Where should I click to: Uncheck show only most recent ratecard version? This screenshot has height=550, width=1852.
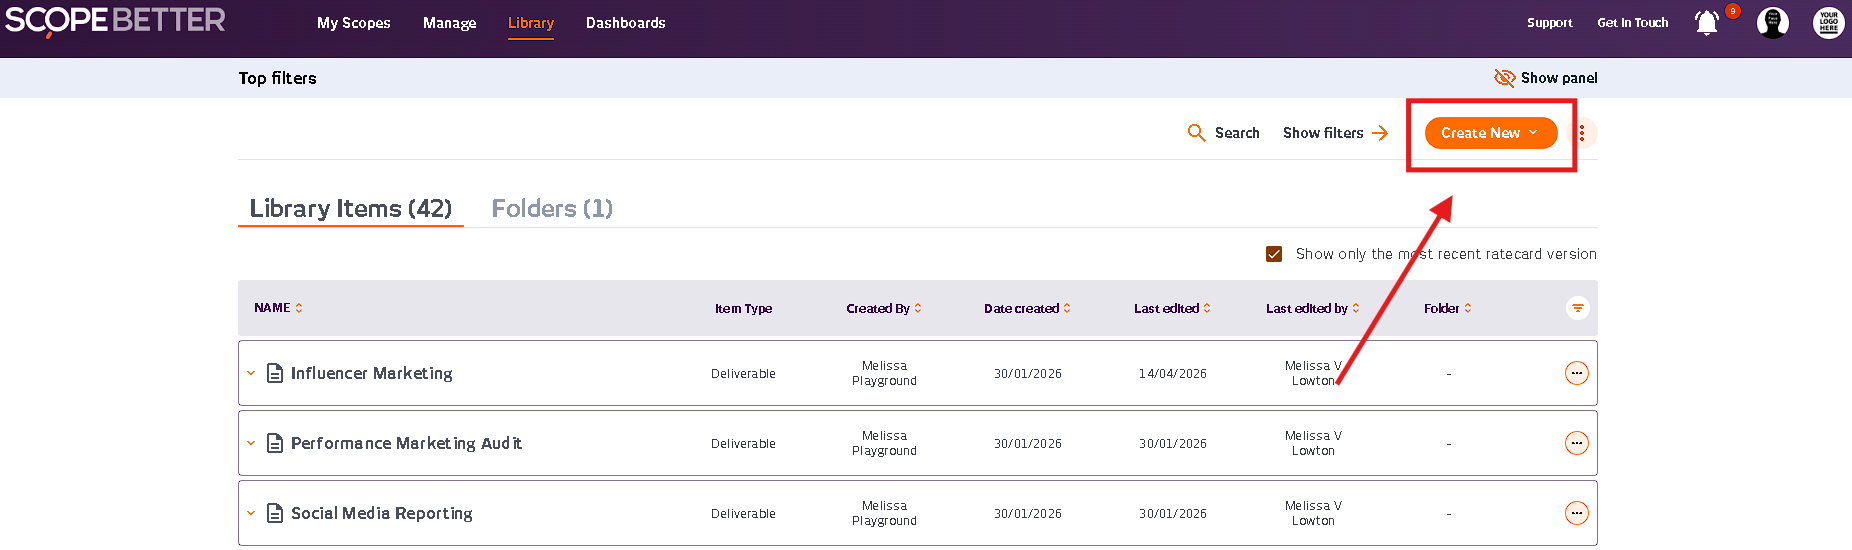[x=1274, y=254]
